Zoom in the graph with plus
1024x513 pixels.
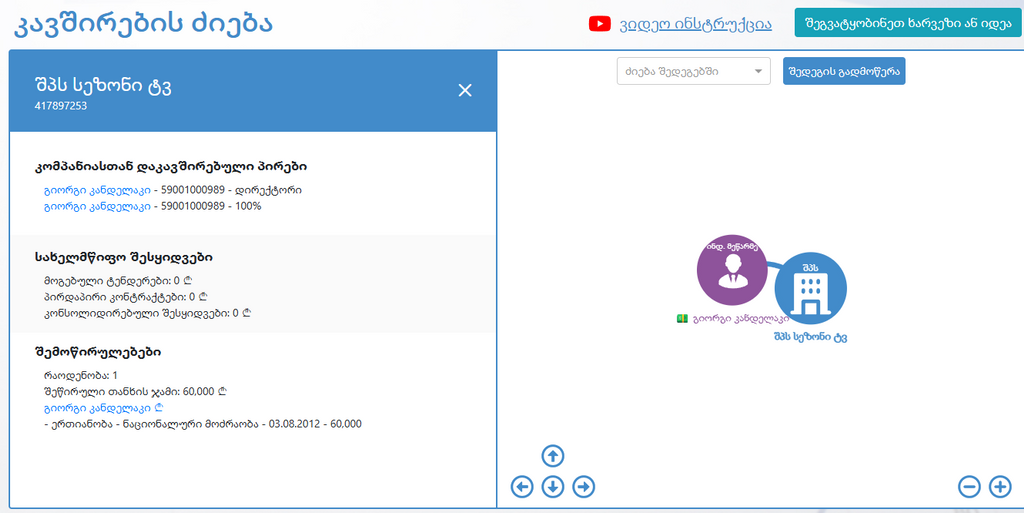point(1000,486)
